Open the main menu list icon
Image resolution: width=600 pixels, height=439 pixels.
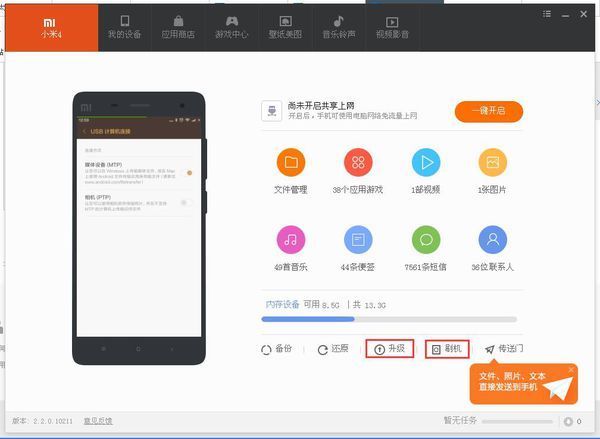click(x=547, y=14)
